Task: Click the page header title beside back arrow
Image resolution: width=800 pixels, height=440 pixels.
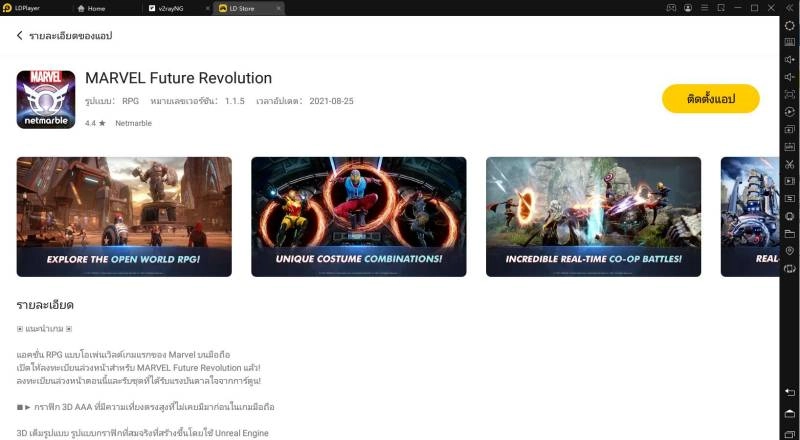Action: point(70,36)
